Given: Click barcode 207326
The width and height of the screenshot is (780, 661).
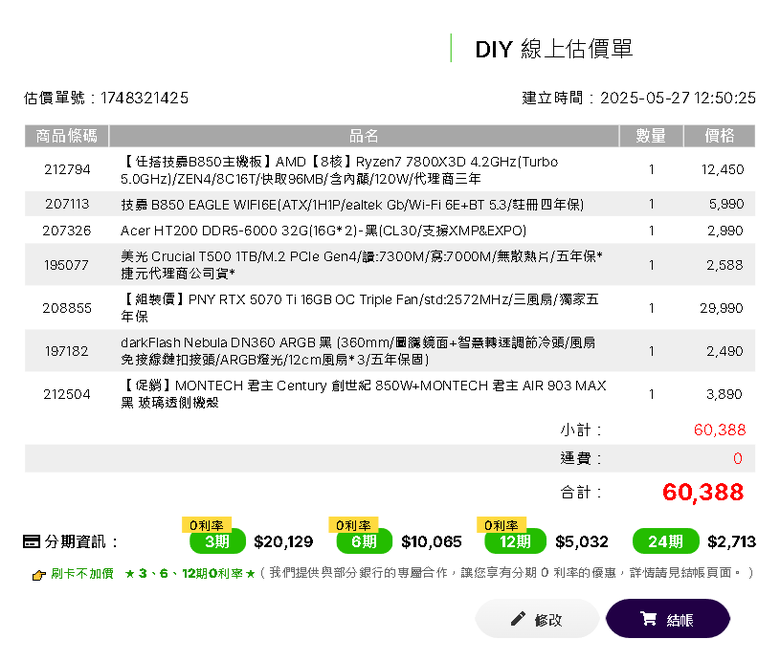Looking at the screenshot, I should 67,231.
